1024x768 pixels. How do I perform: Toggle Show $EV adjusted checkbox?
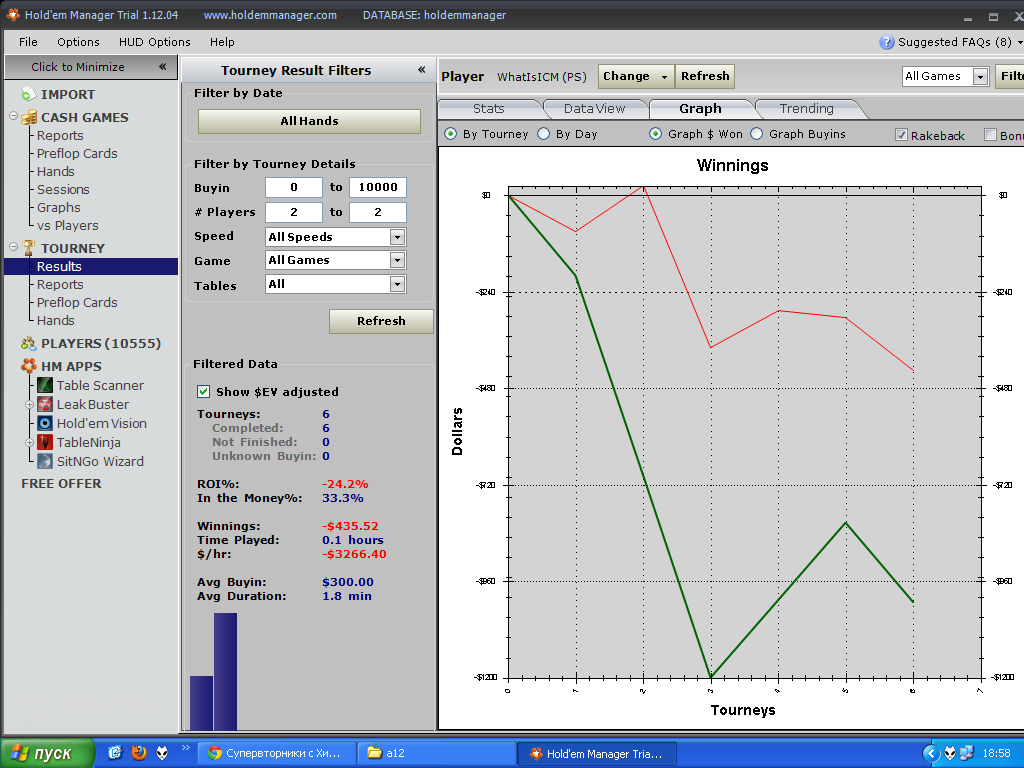(204, 392)
